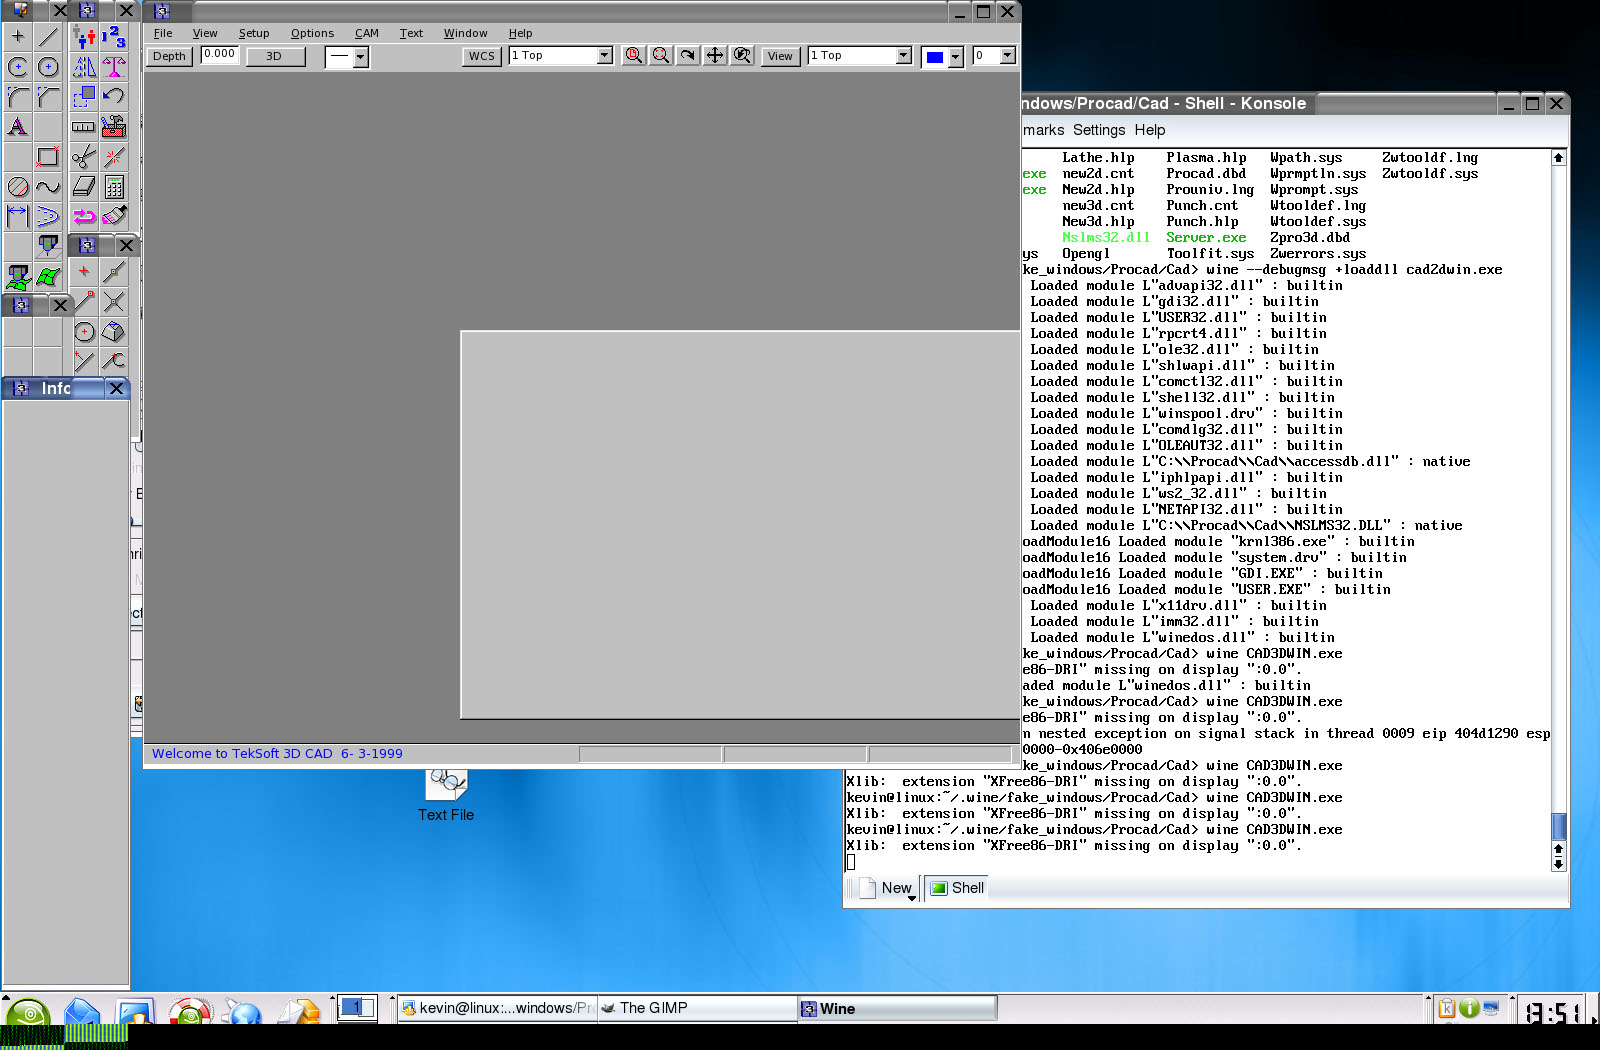Select the Point tool (plus icon)
1600x1050 pixels.
[x=18, y=37]
